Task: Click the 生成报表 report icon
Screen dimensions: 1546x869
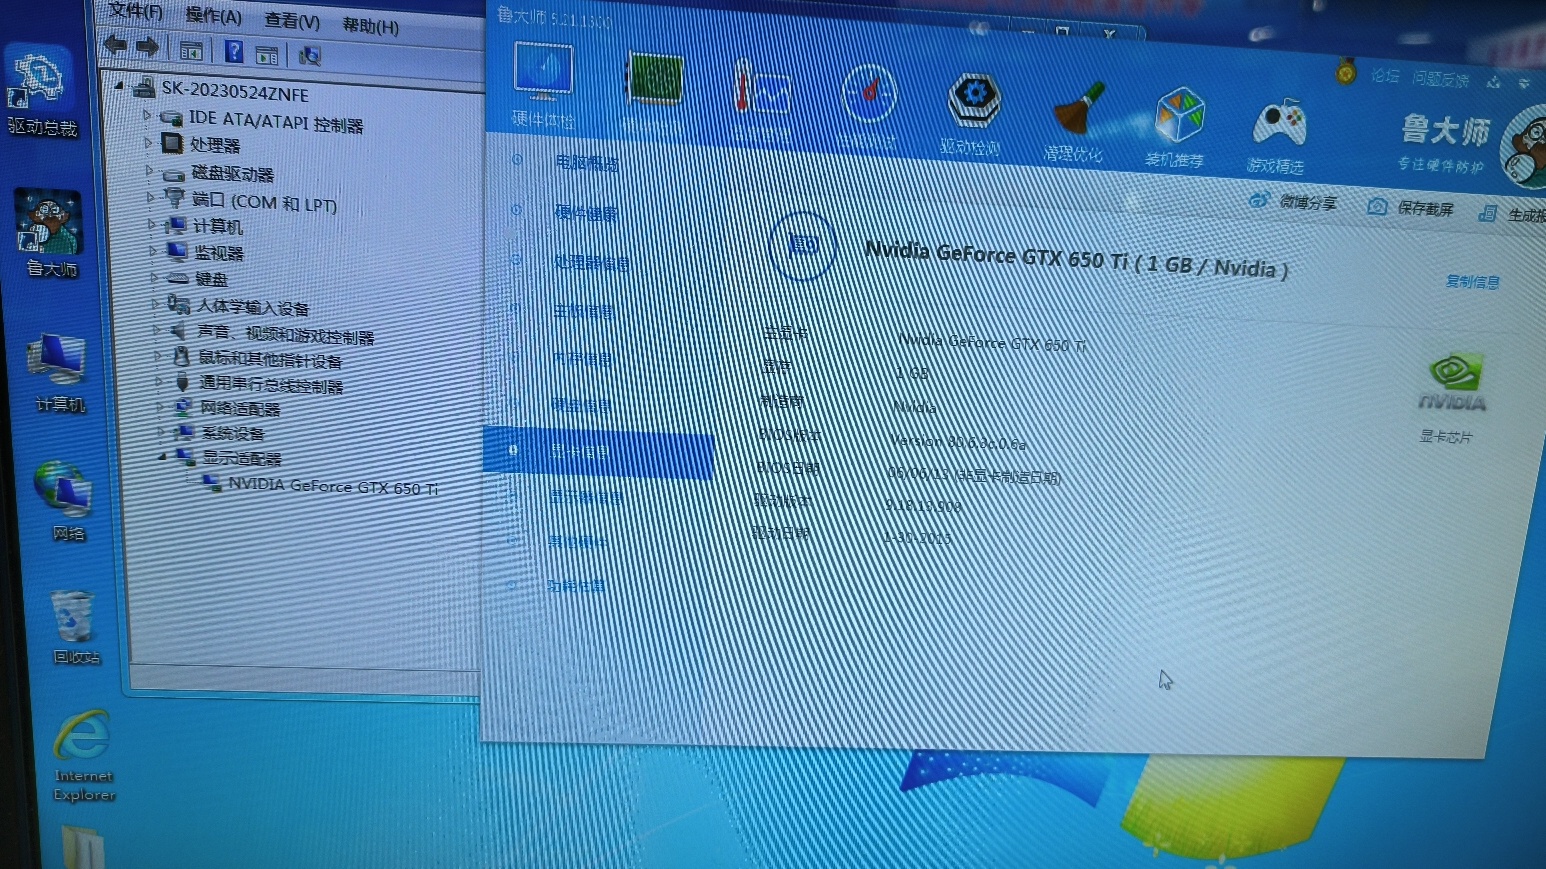Action: [x=1488, y=213]
